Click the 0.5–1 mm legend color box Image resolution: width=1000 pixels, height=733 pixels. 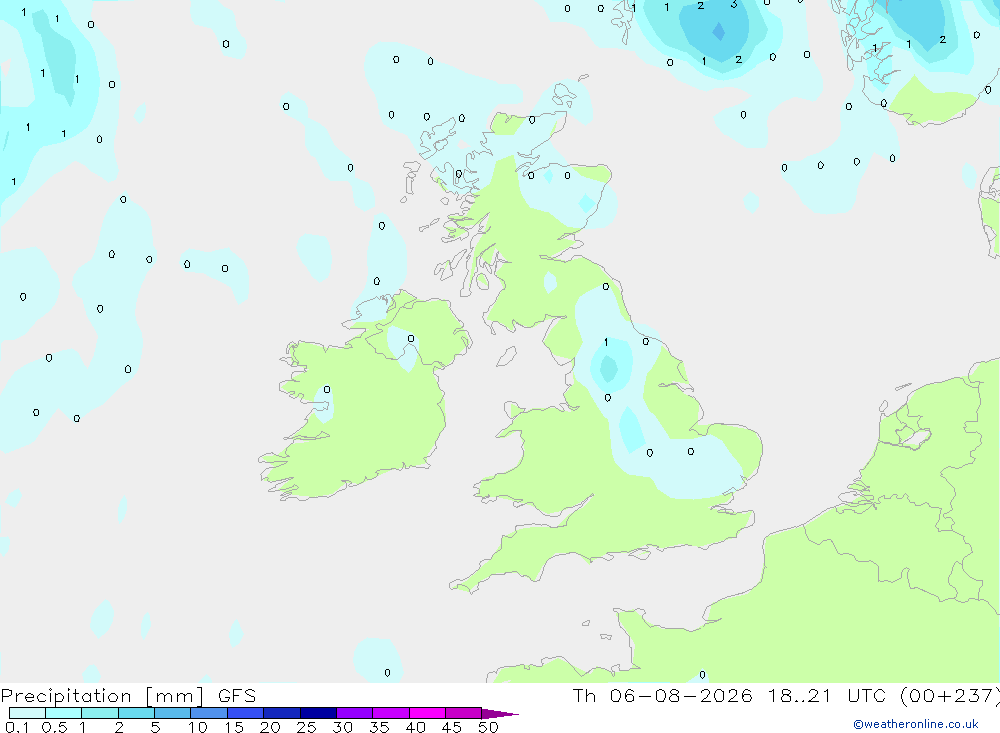(x=63, y=713)
